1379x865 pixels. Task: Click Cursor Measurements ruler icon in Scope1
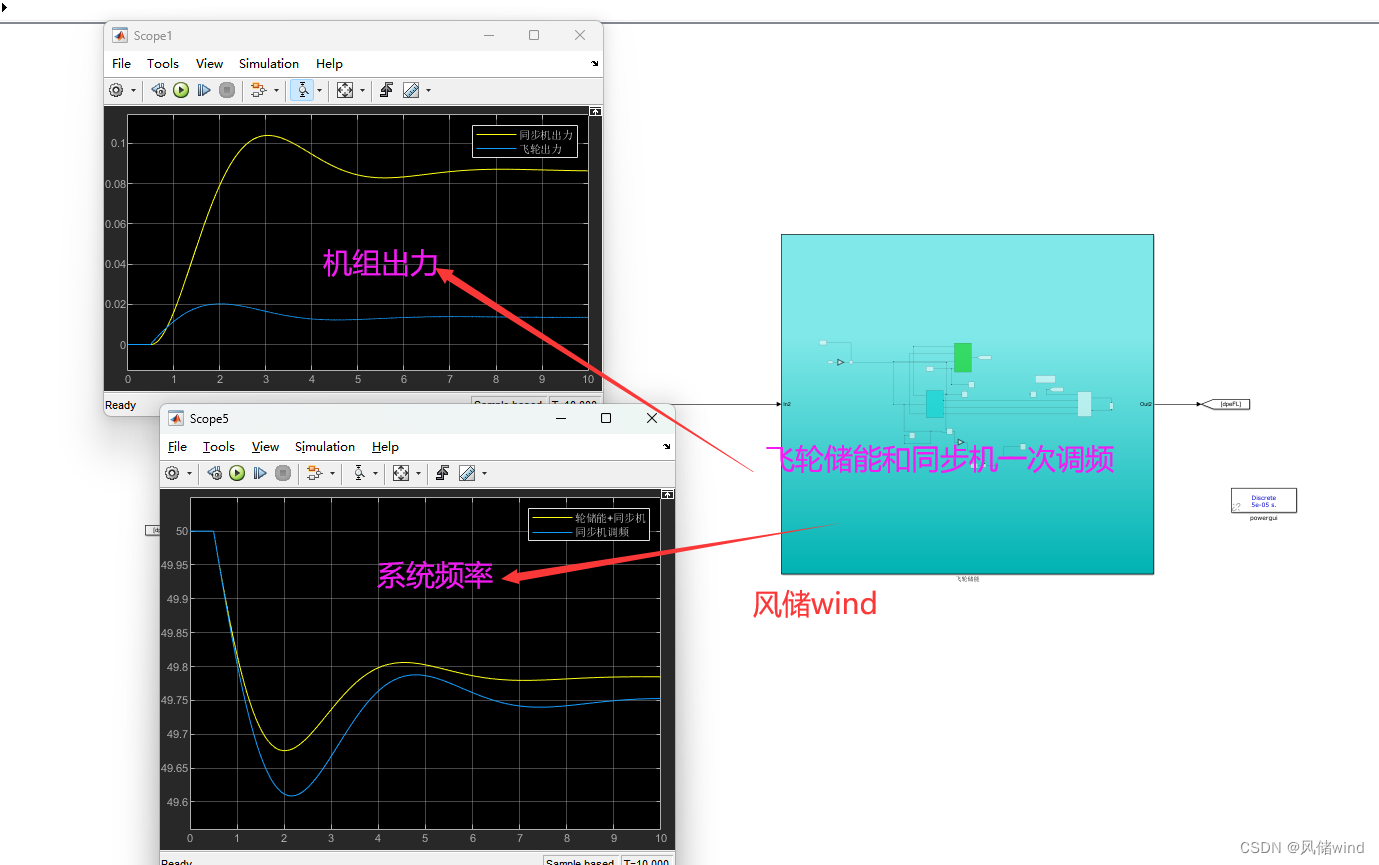pos(411,90)
